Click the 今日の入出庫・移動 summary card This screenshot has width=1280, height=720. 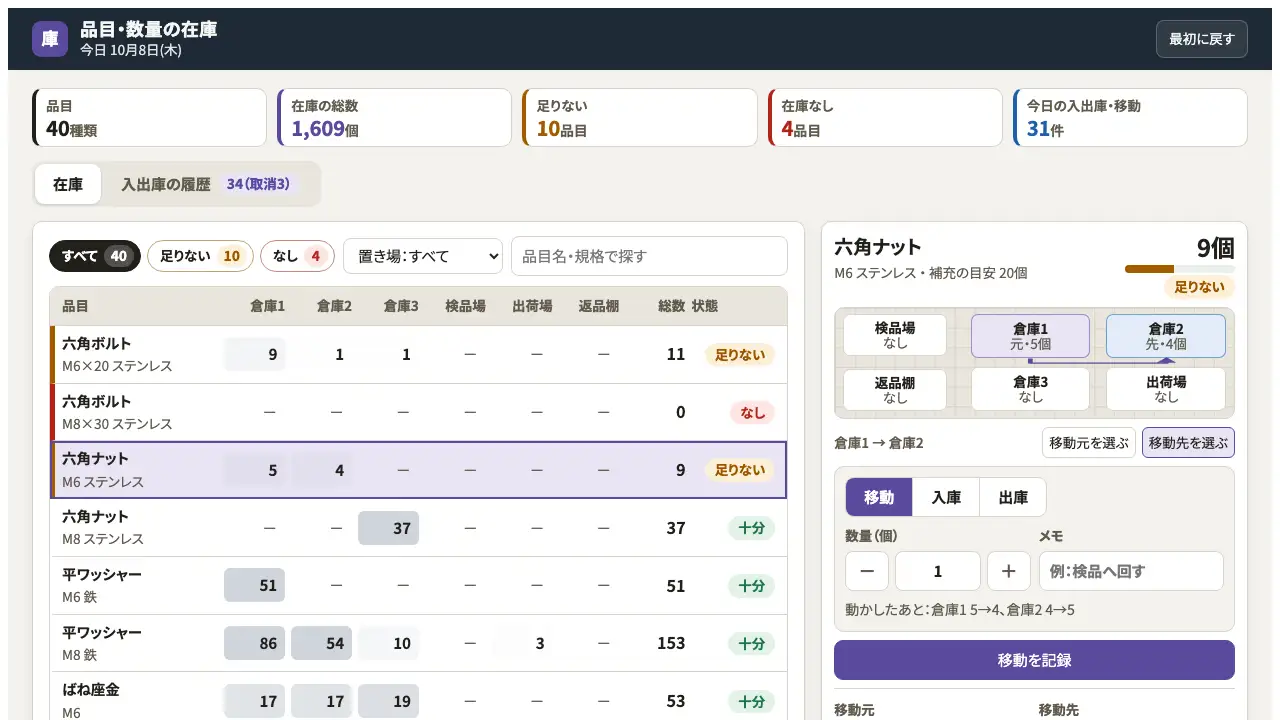tap(1130, 118)
